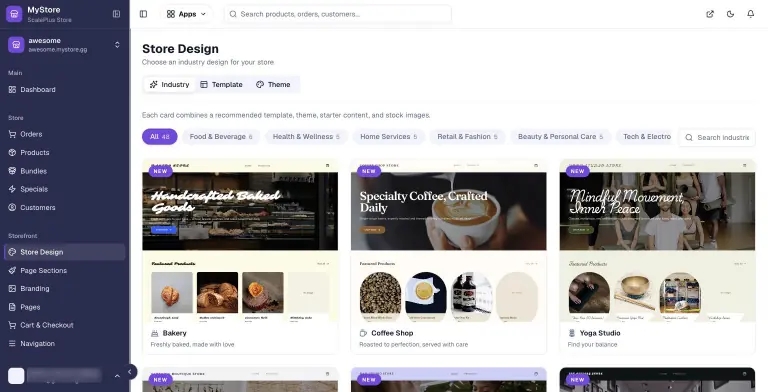Filter by Home Services

pyautogui.click(x=388, y=137)
